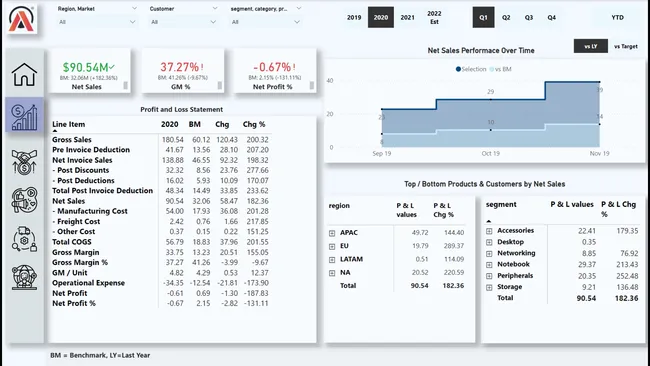Image resolution: width=650 pixels, height=366 pixels.
Task: Click the Net Sales $90.54M card
Action: (x=90, y=70)
